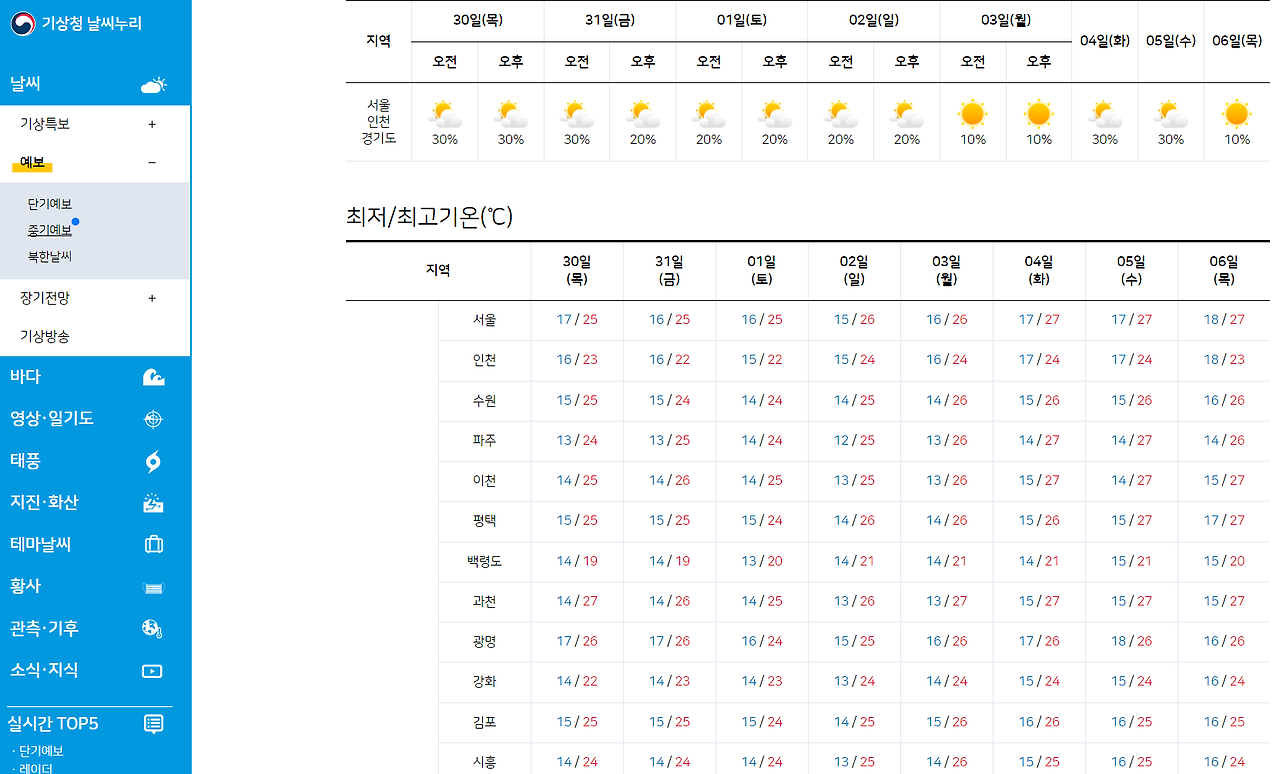Click the 02일(일) 오후 partly cloudy icon
Screen dimensions: 1280x774
[x=907, y=114]
